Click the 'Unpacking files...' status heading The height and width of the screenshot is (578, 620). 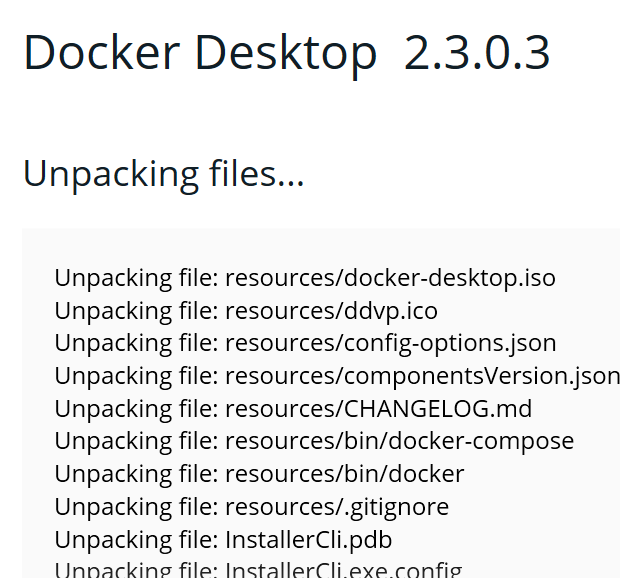(164, 174)
